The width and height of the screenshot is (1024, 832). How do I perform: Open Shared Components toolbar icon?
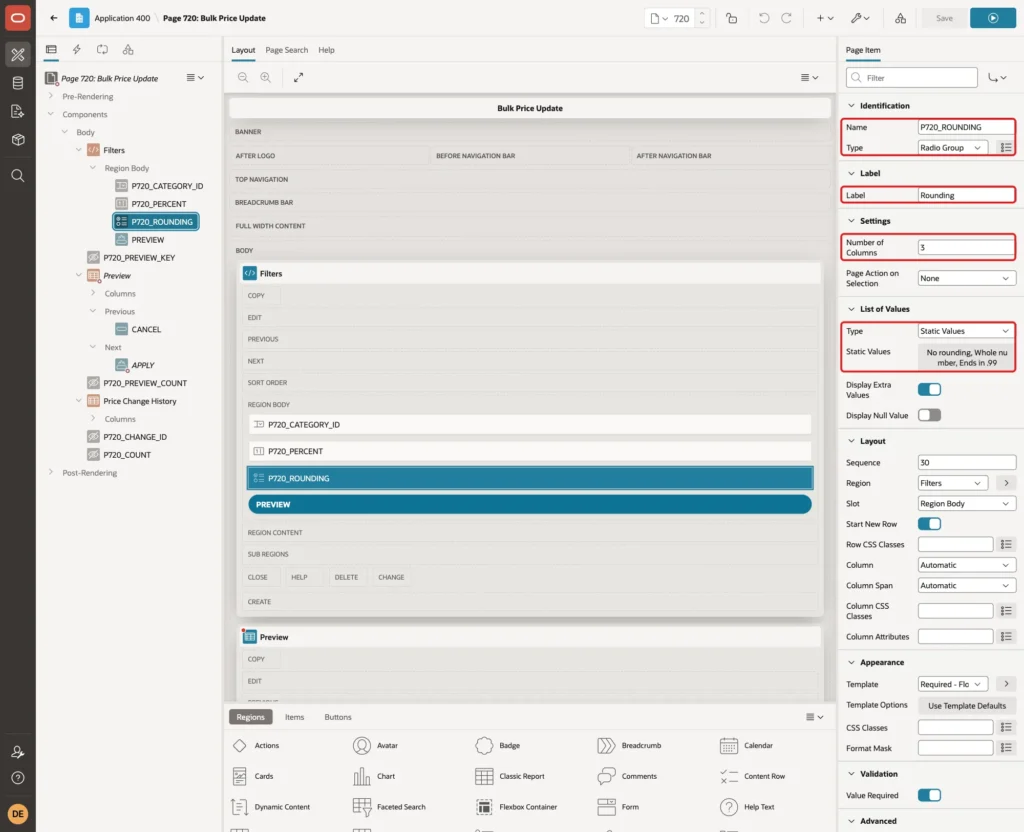click(901, 18)
